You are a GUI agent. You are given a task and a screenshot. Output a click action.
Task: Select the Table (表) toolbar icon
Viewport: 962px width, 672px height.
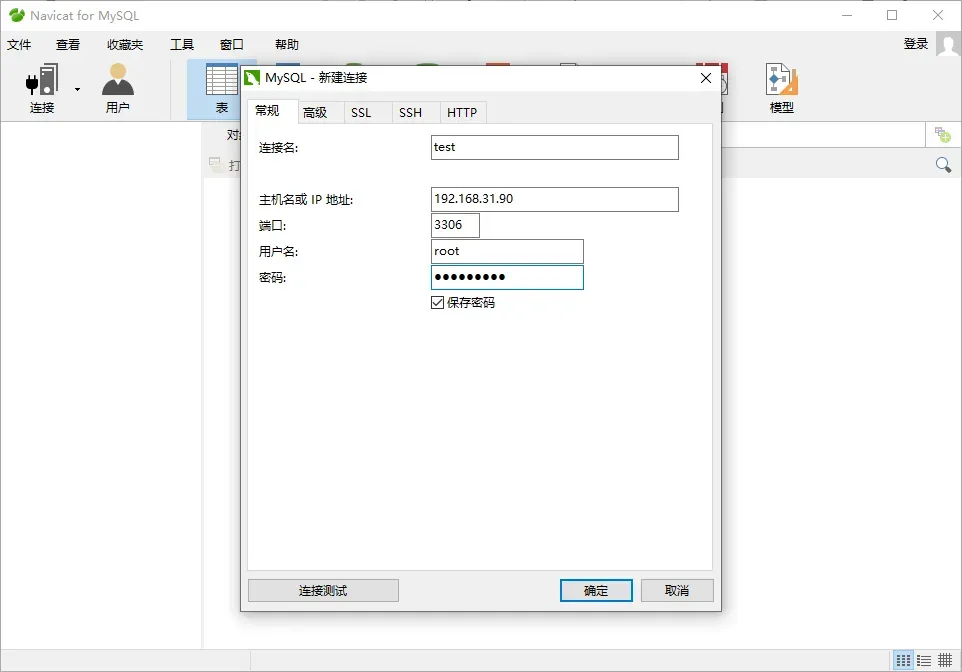click(x=221, y=82)
